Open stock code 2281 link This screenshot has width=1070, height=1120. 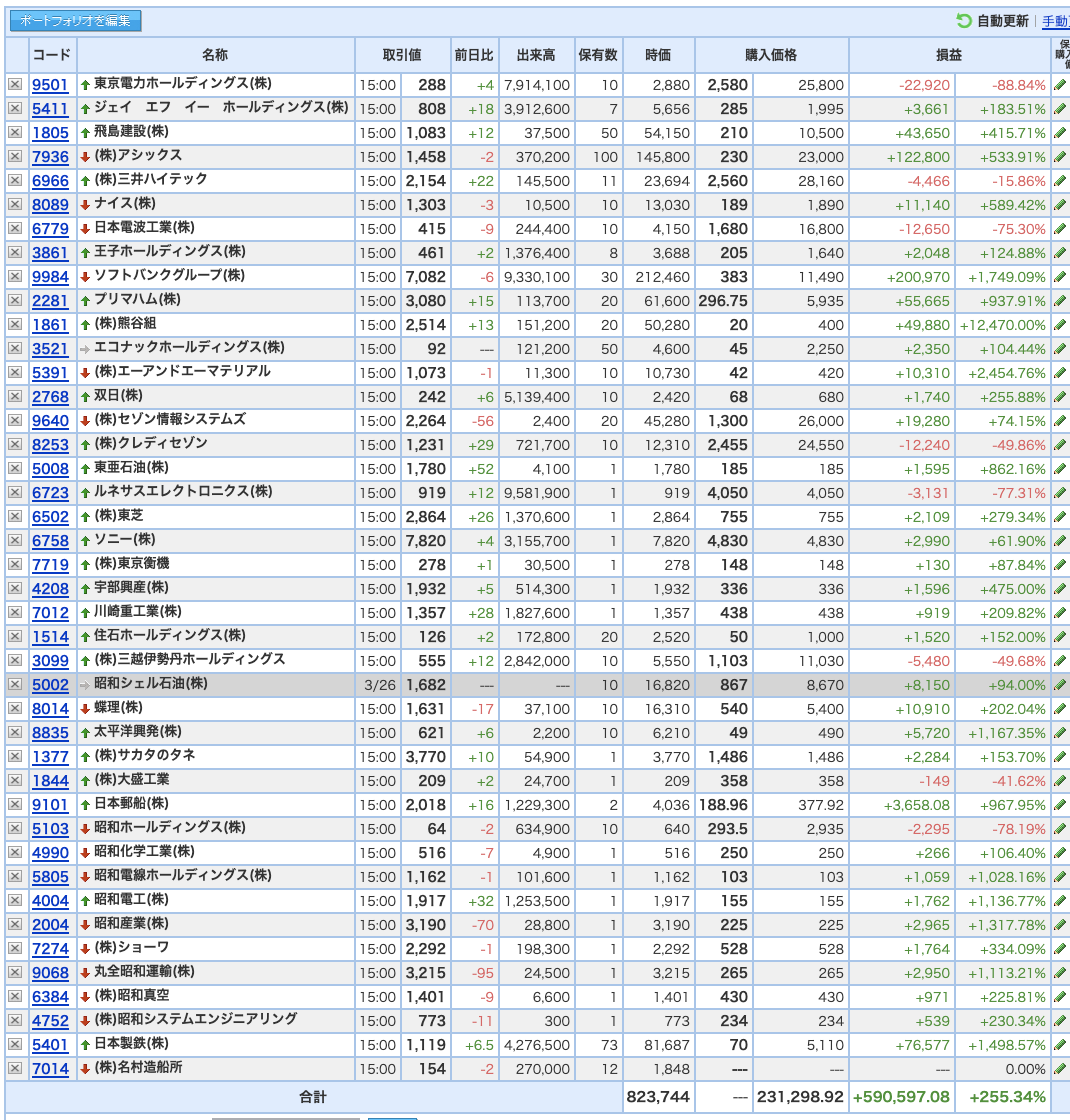click(x=50, y=301)
